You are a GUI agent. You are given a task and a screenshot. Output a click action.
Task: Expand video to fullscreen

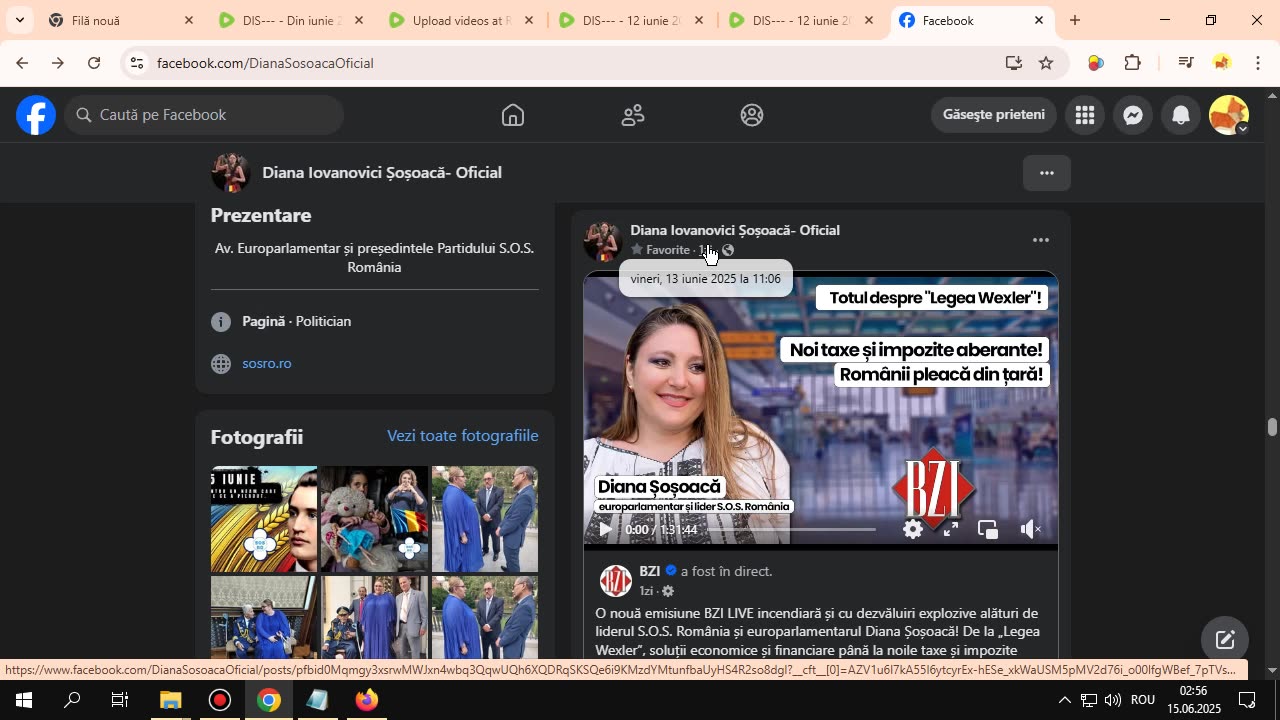point(951,530)
